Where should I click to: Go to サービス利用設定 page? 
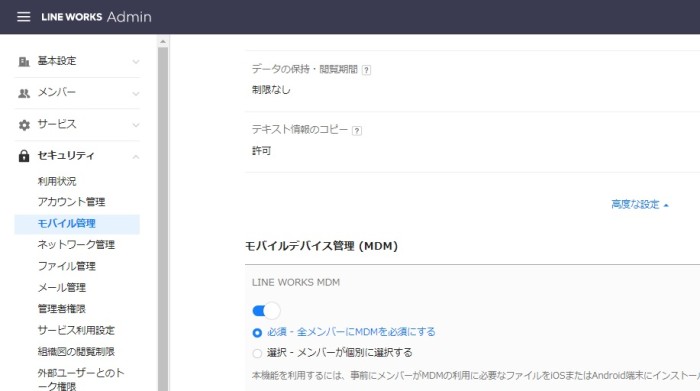point(76,330)
